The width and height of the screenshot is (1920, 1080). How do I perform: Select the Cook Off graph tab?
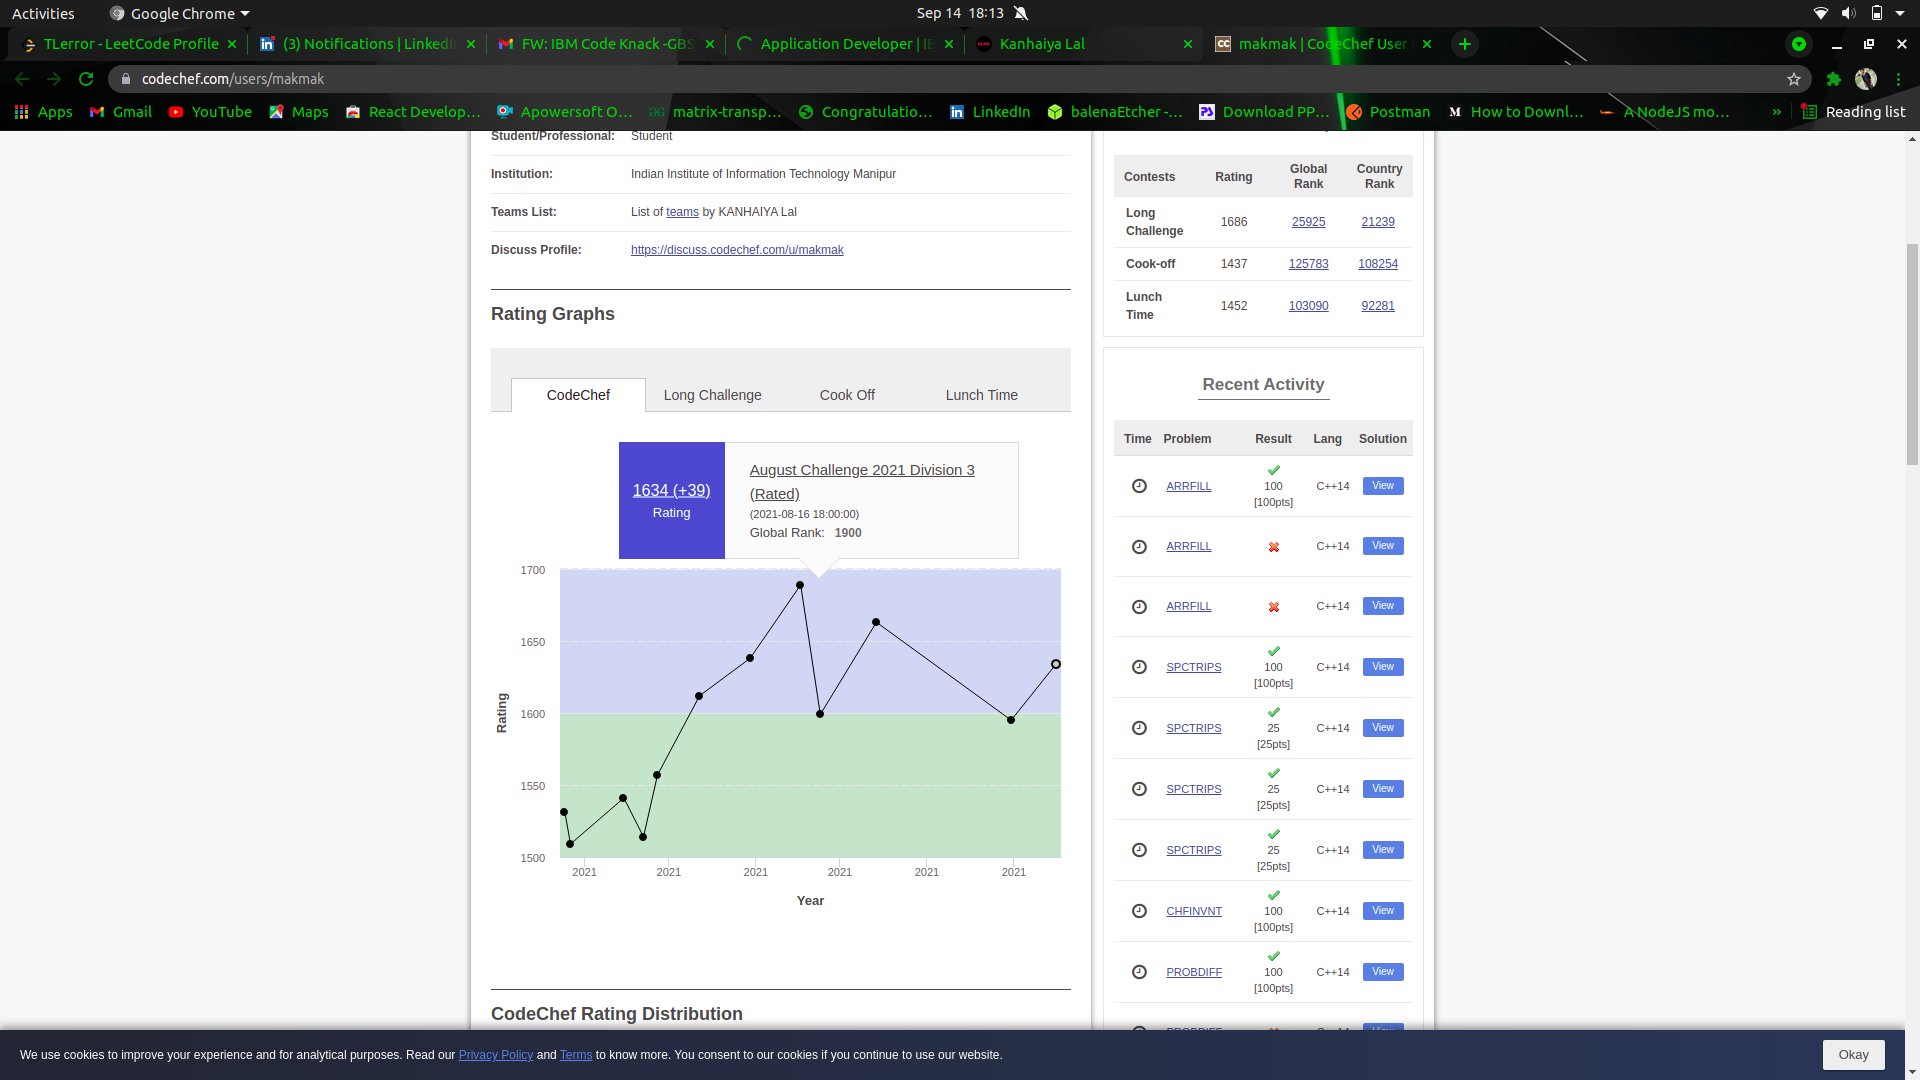point(847,395)
